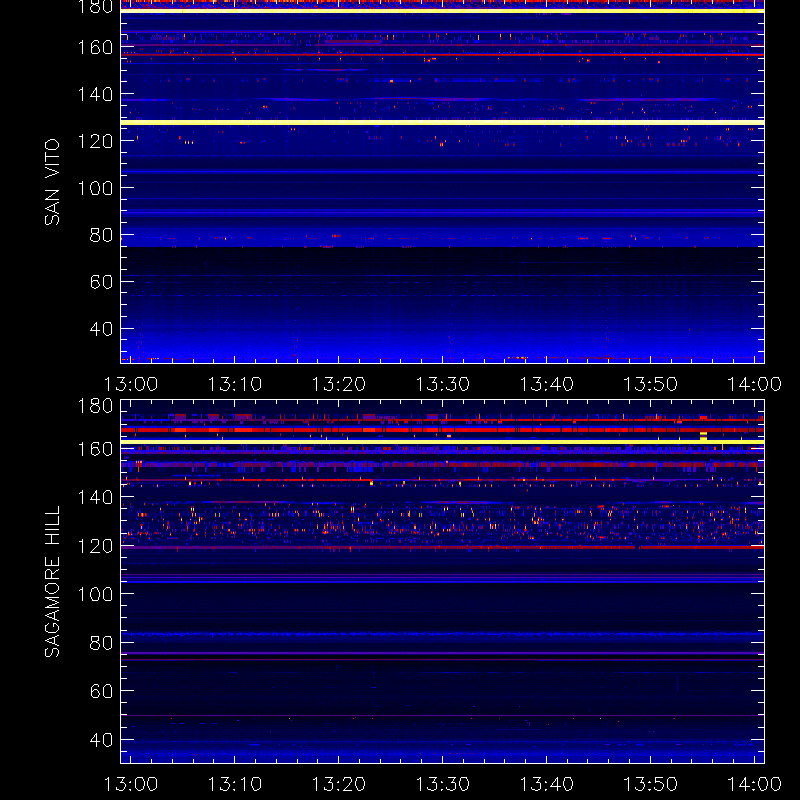Pick the 140 tick label on Sagamore Hill axis
This screenshot has width=800, height=800.
[x=95, y=497]
